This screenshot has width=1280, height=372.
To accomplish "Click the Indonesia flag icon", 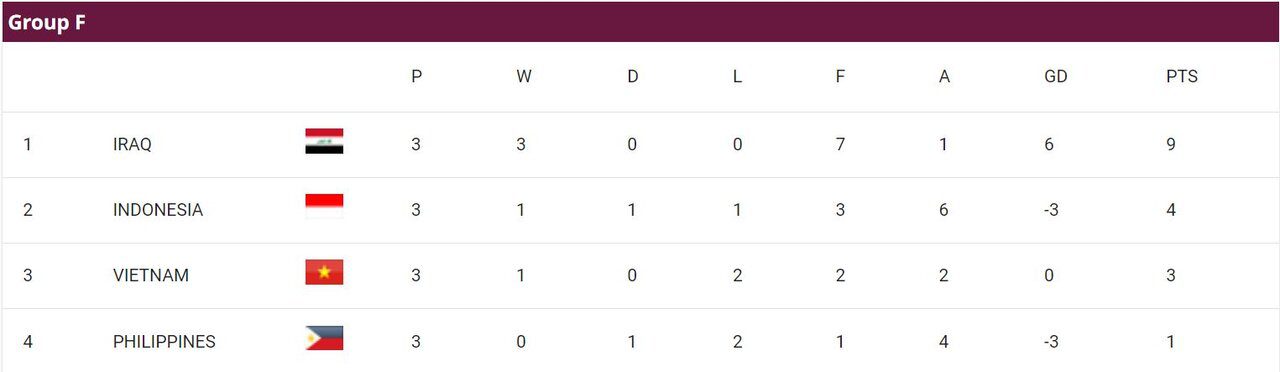I will pyautogui.click(x=324, y=206).
